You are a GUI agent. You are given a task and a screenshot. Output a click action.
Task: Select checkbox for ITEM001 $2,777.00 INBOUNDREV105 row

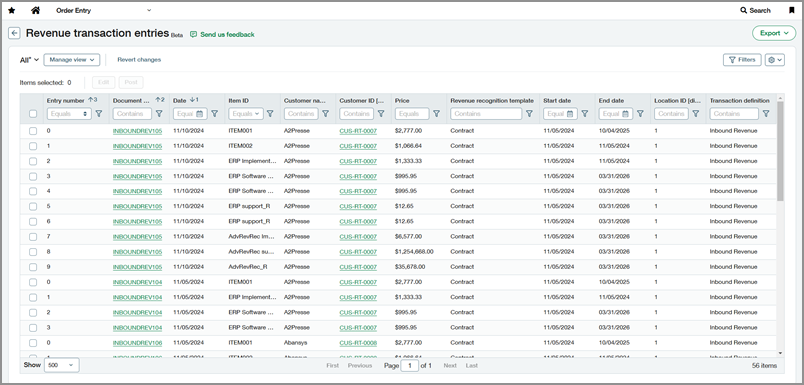coord(33,131)
